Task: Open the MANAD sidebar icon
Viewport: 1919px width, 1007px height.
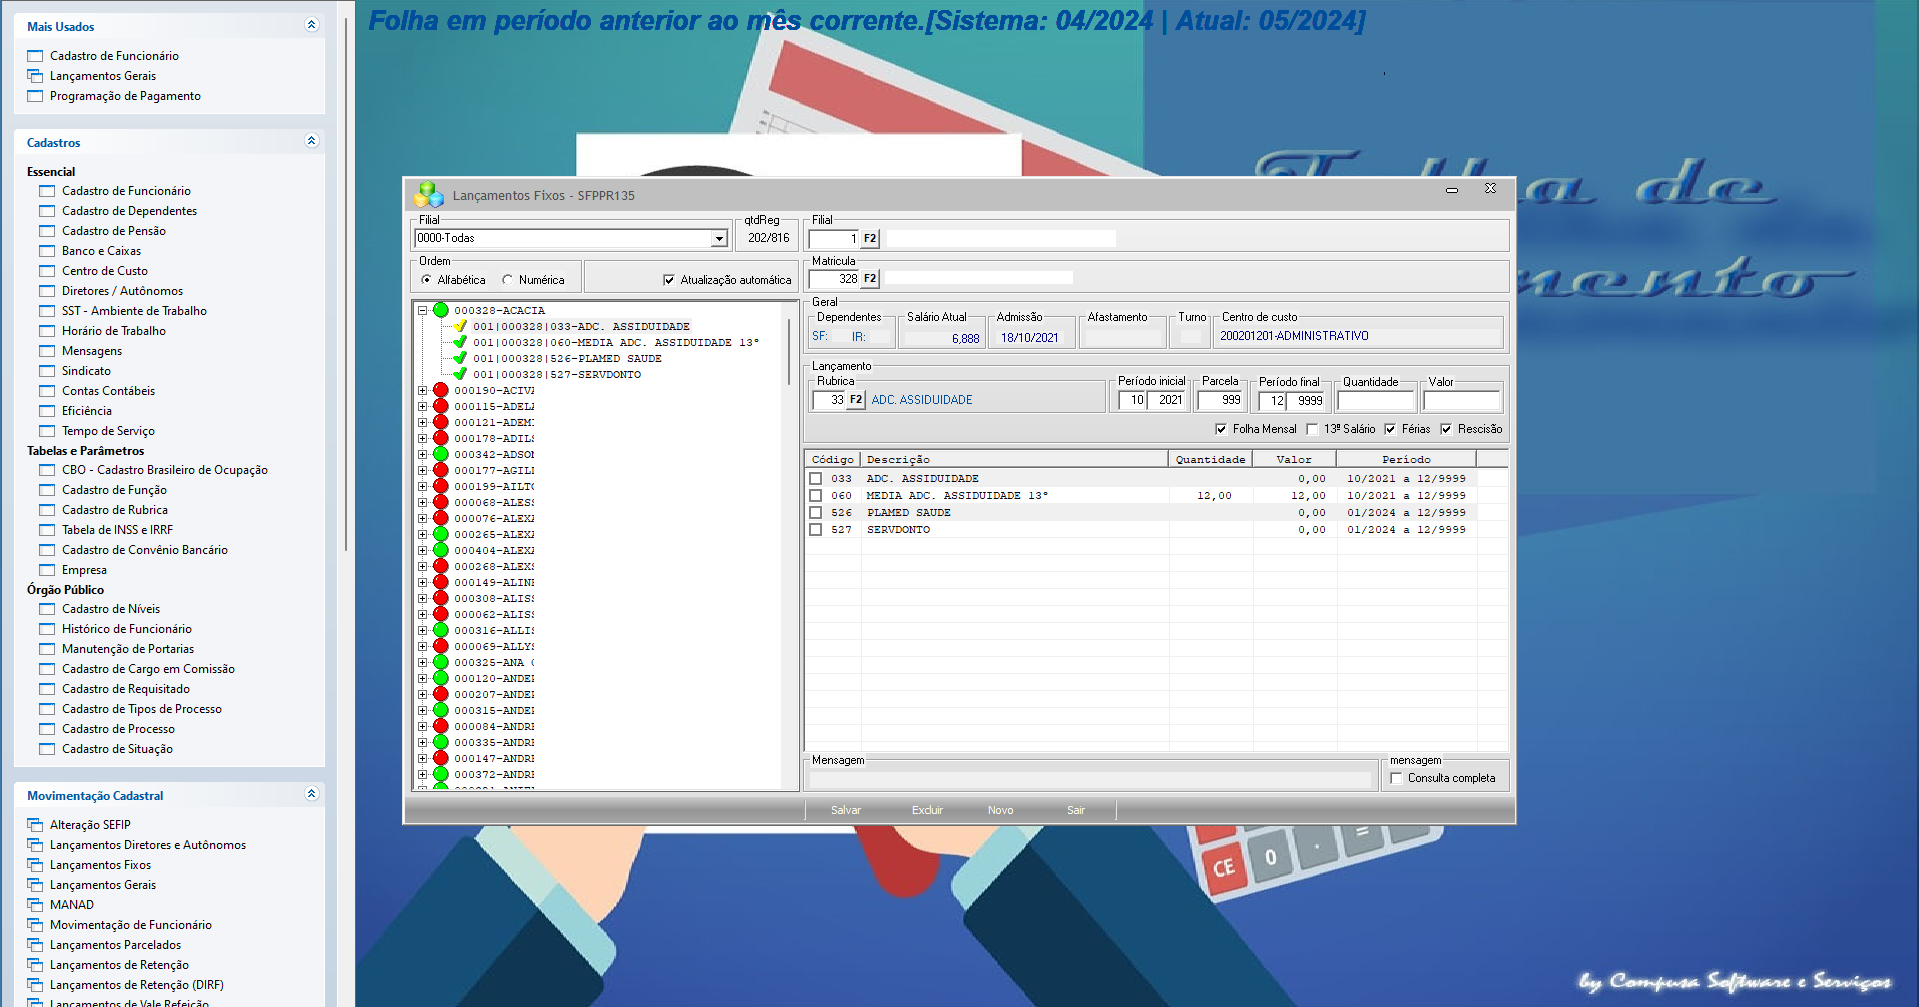Action: 35,905
